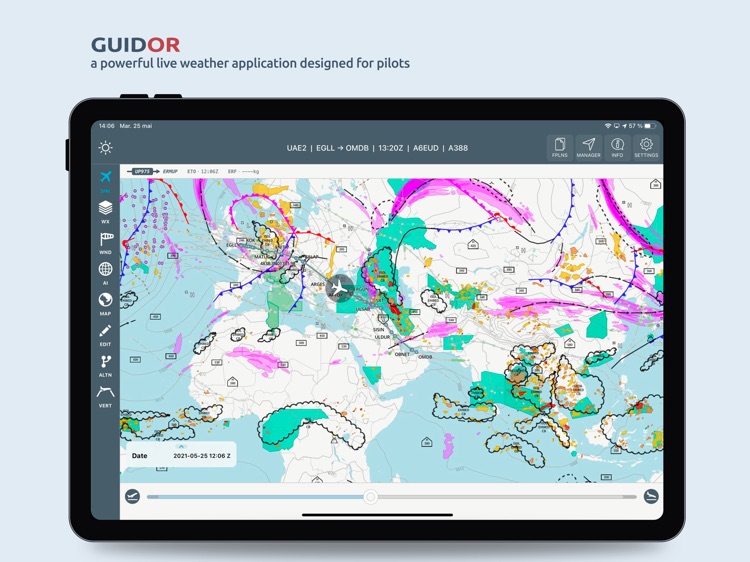Click the 14:06 clock in the status bar
Viewport: 750px width, 562px height.
pyautogui.click(x=106, y=126)
